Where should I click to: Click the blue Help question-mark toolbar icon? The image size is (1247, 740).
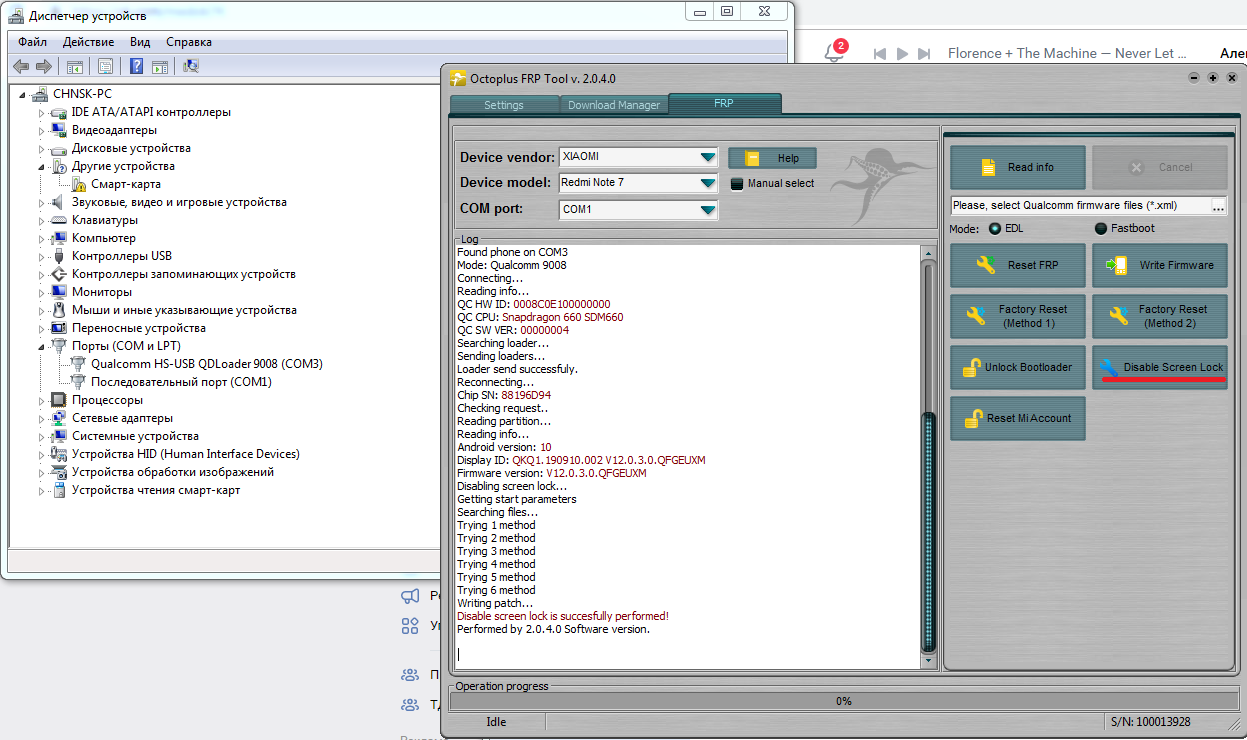click(137, 66)
